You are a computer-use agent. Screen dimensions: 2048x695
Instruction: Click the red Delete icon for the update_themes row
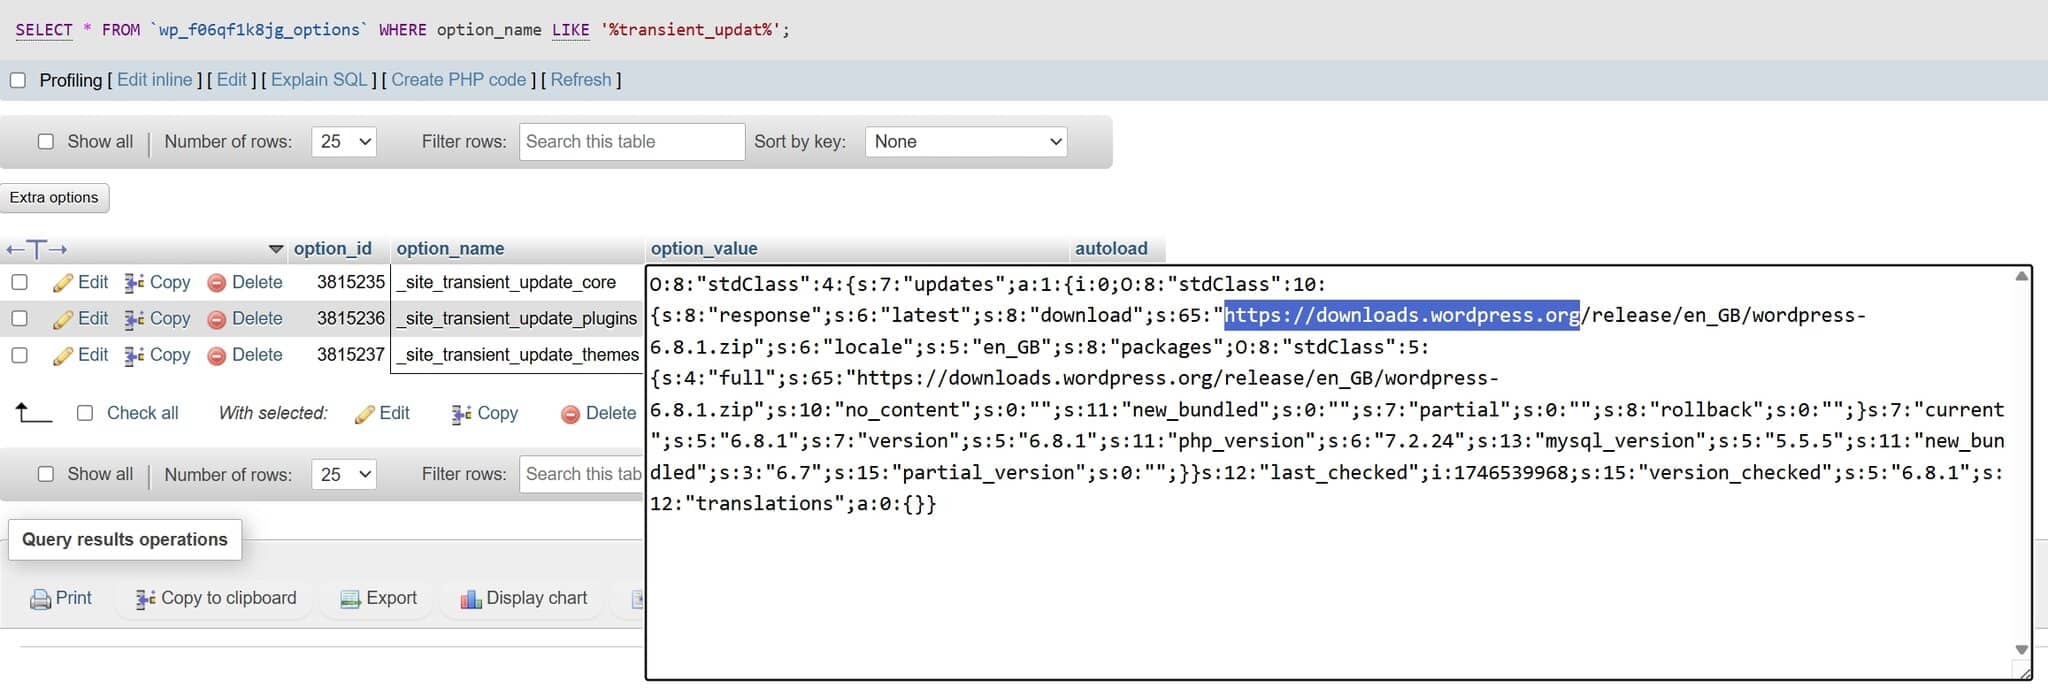click(x=216, y=355)
